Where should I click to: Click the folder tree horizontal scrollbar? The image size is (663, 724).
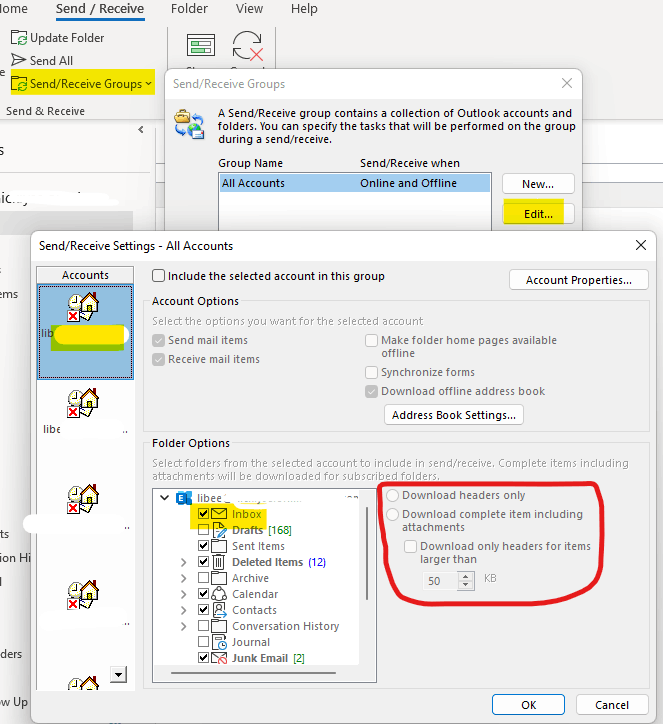(x=253, y=673)
